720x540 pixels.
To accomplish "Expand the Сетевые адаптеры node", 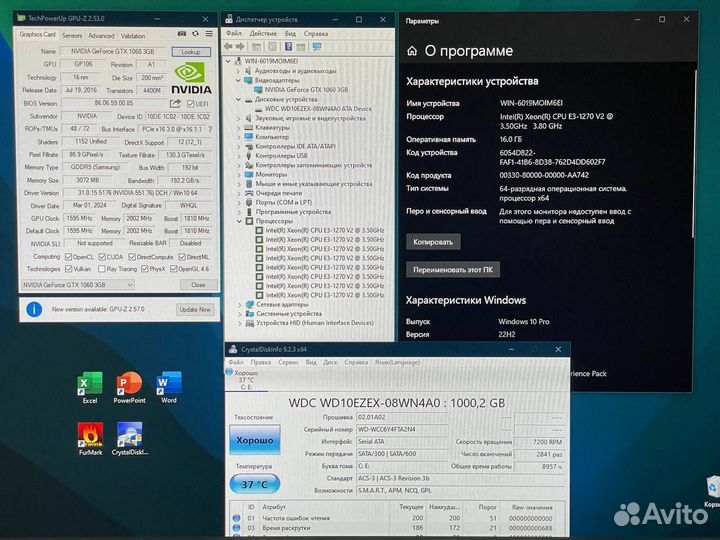I will pos(239,304).
